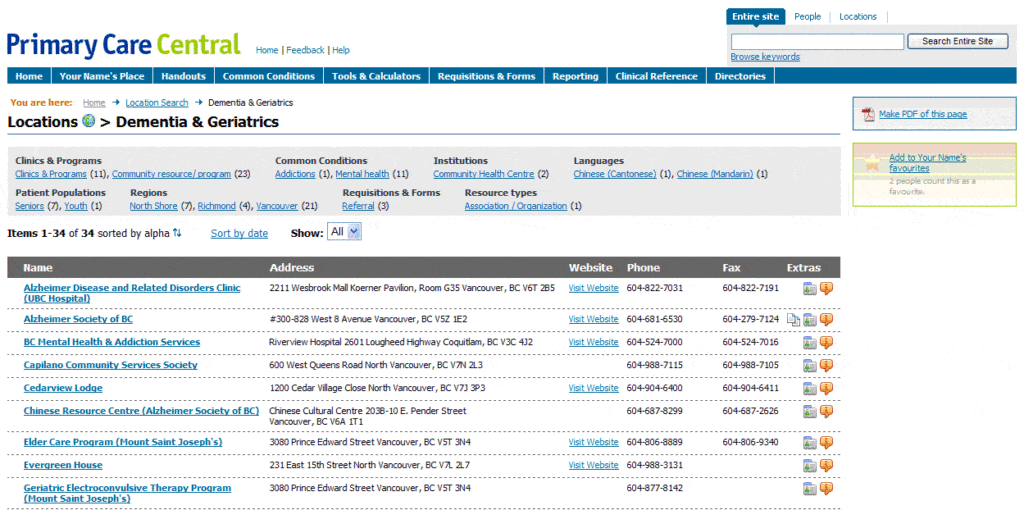Toggle alpha sort order arrows icon

177,233
